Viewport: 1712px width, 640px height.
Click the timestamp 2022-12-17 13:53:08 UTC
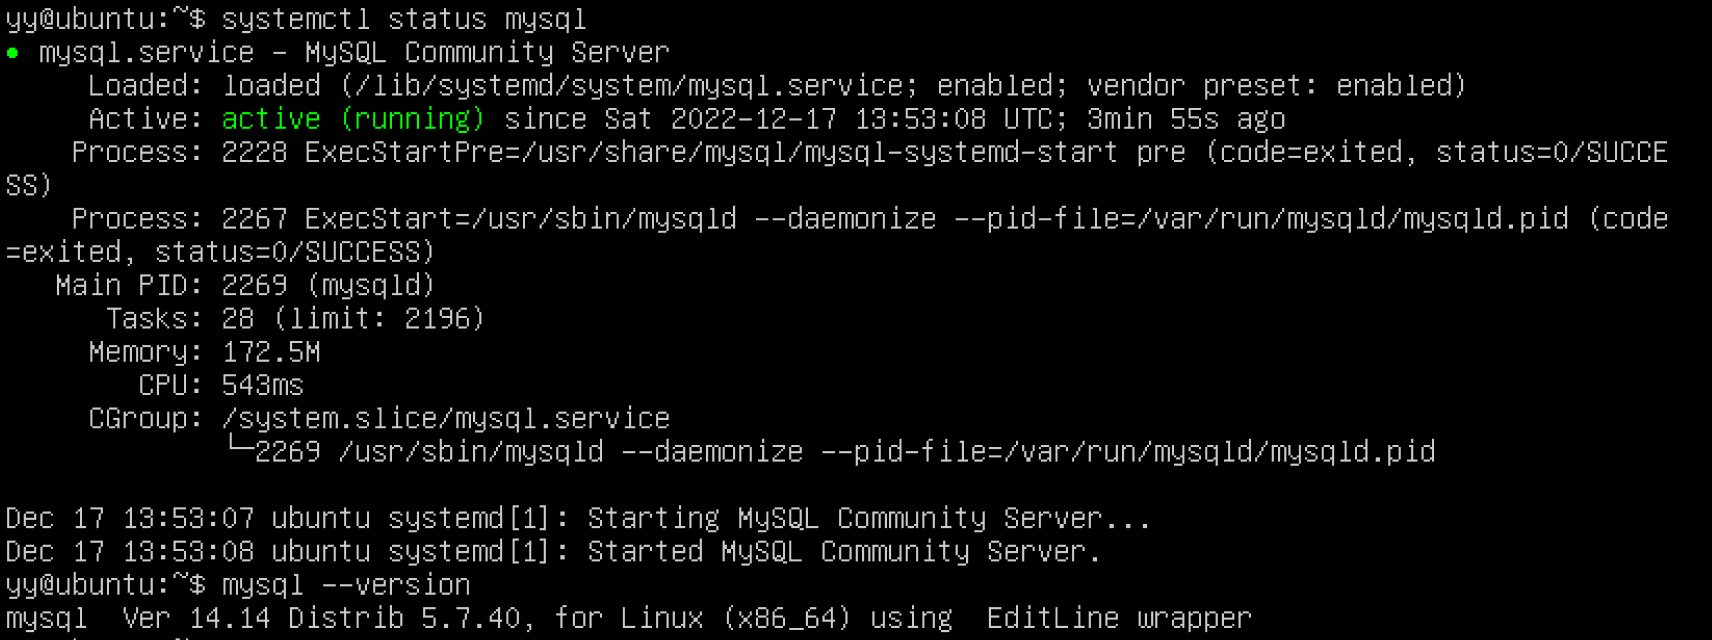860,119
